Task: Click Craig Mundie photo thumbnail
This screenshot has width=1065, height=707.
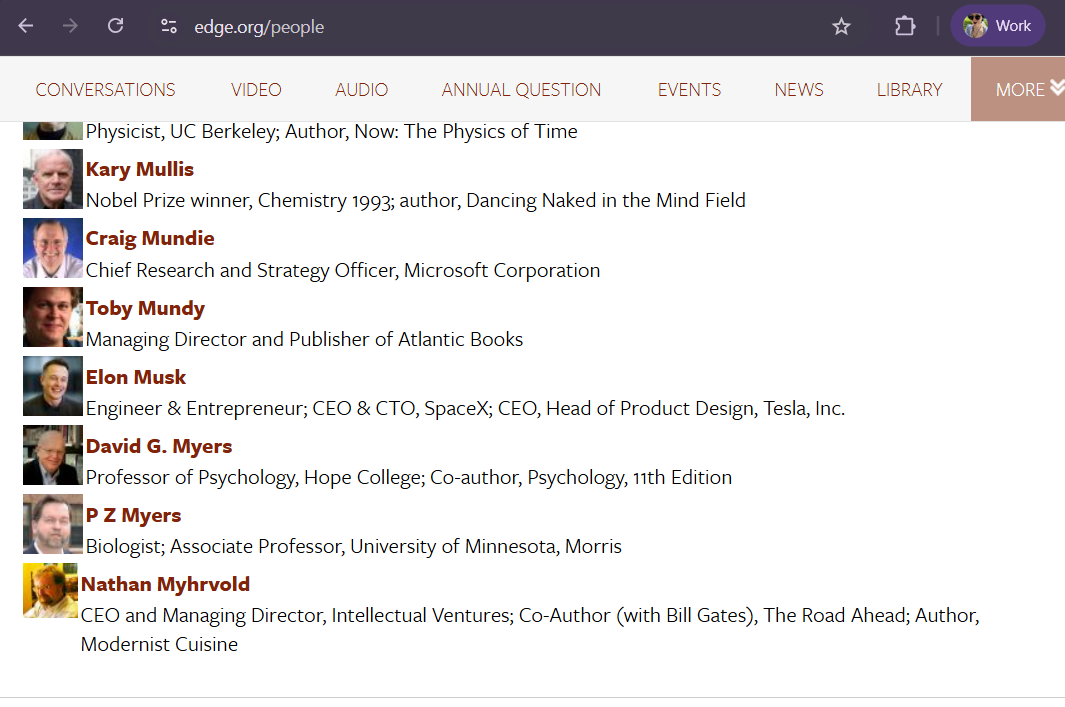Action: tap(53, 248)
